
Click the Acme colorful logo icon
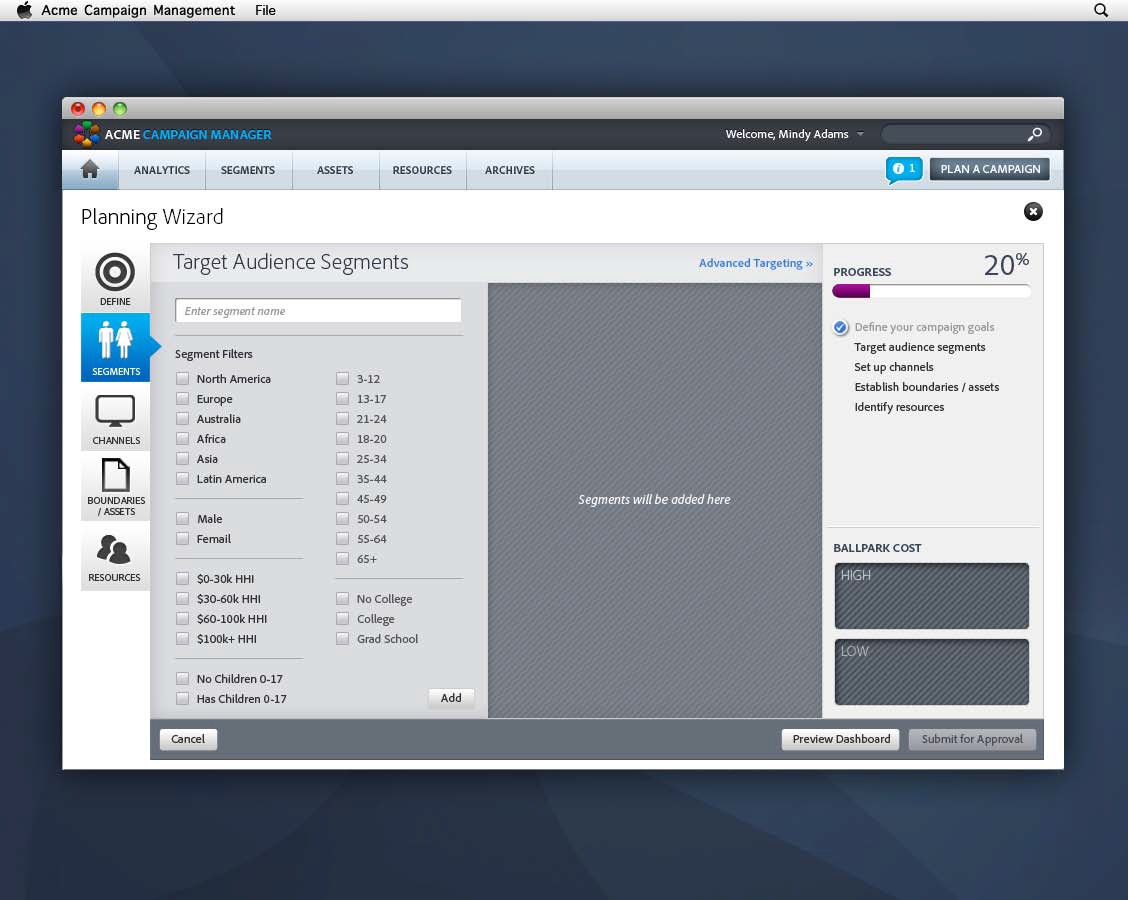point(86,134)
